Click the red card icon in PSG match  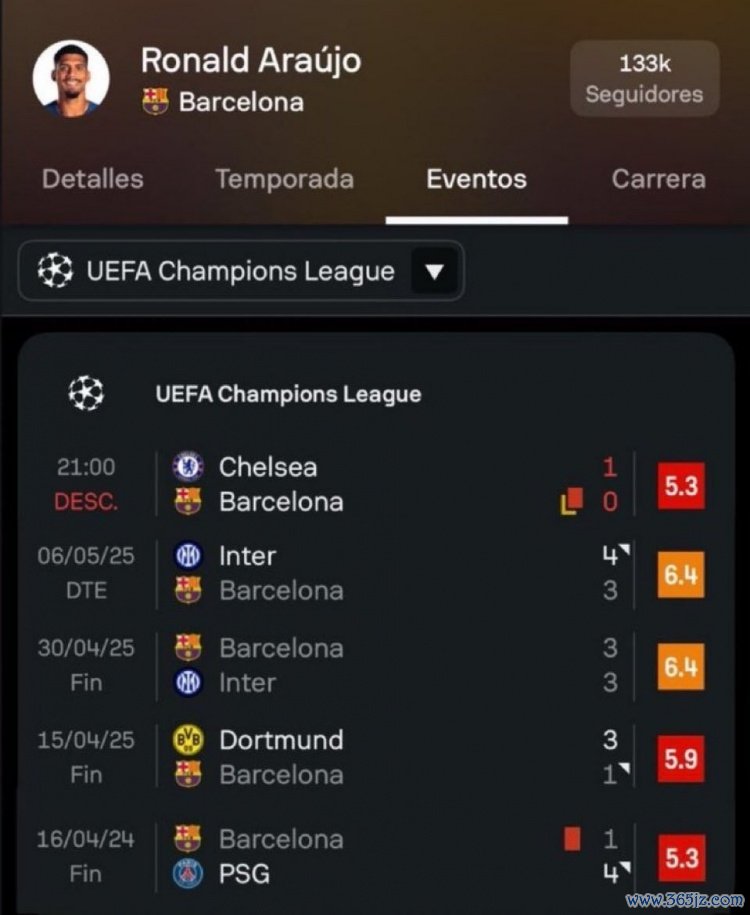coord(572,838)
